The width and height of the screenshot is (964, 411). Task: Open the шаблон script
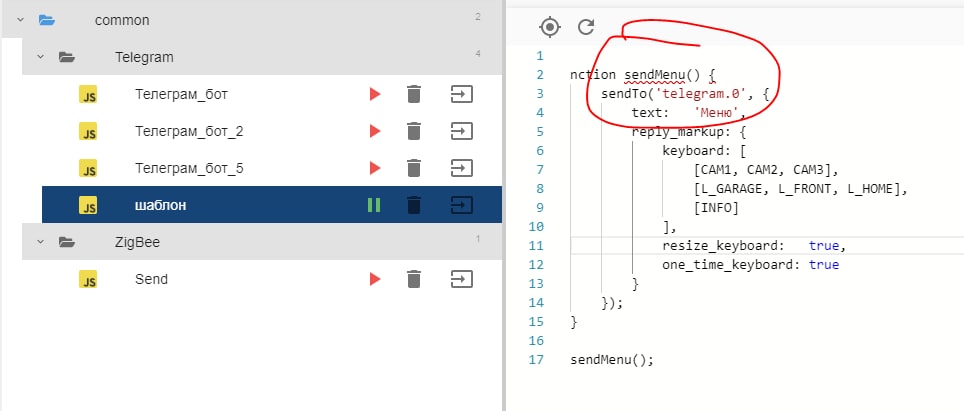point(160,205)
